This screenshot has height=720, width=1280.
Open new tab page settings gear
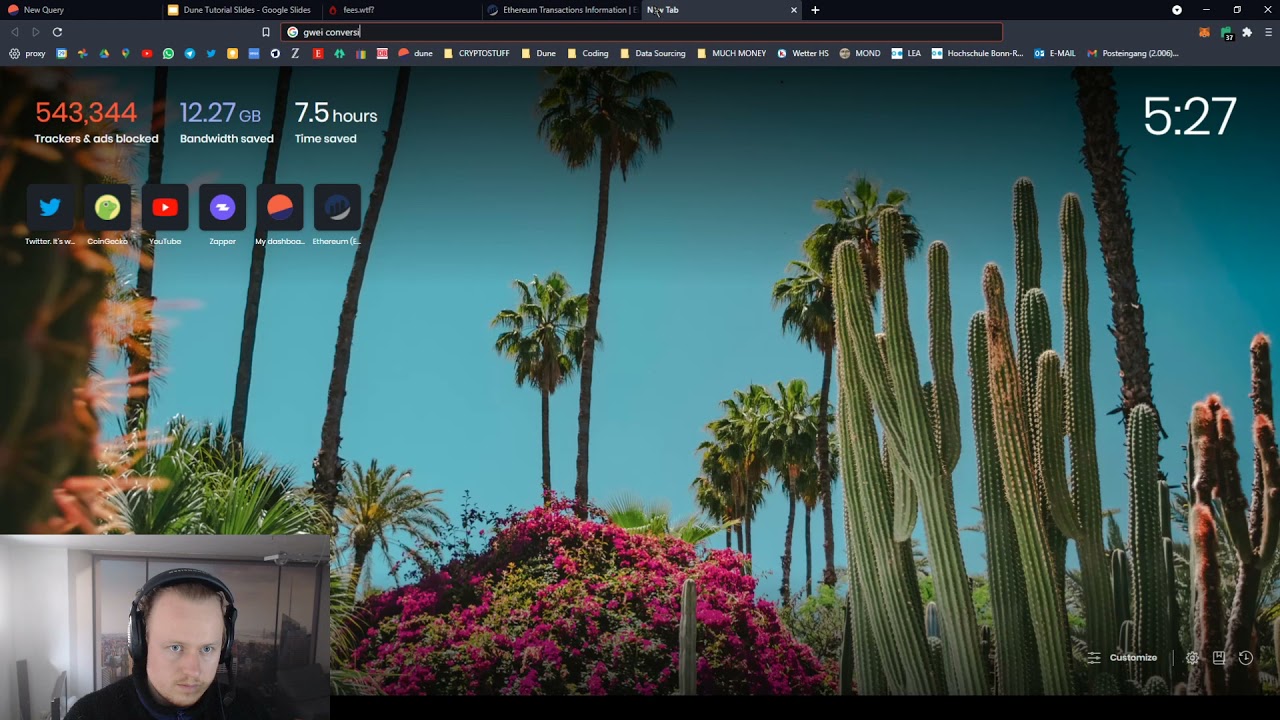point(1192,657)
